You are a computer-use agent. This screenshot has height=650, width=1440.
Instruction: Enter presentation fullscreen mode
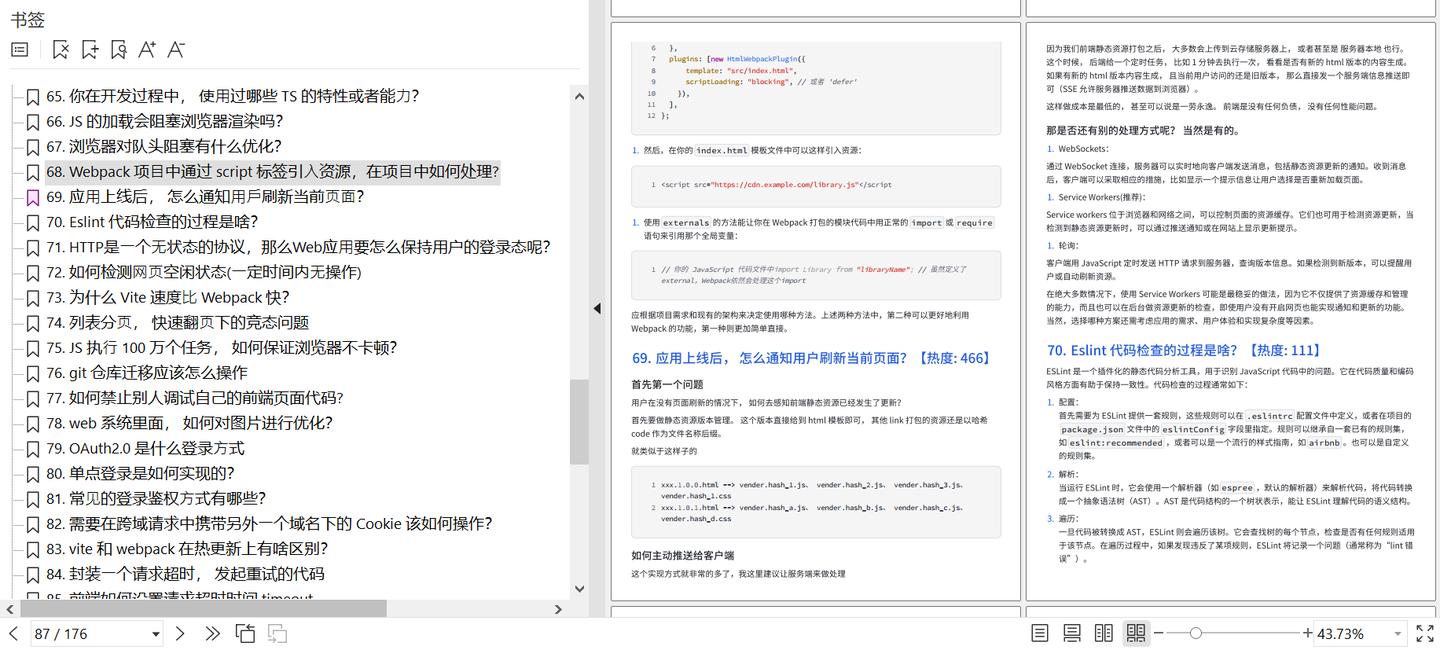1424,633
